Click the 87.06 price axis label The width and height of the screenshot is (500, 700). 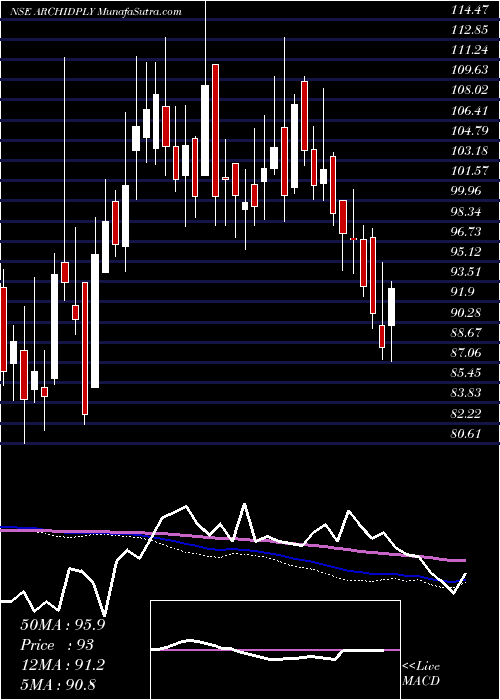point(466,353)
